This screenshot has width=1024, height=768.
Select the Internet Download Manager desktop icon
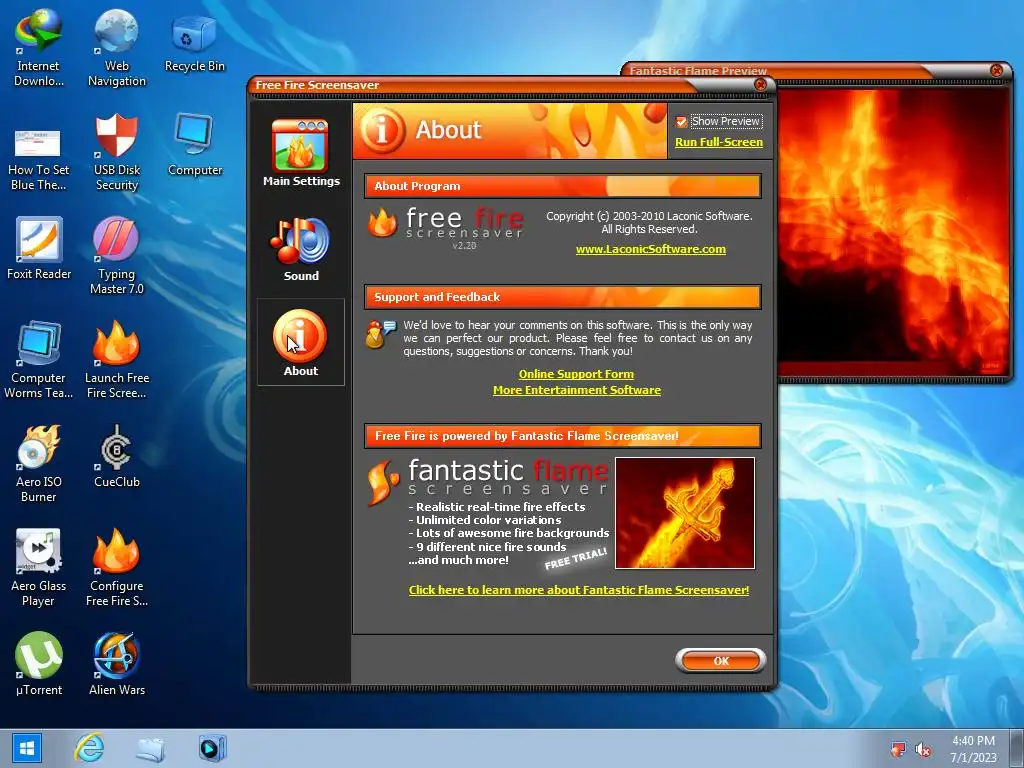point(39,48)
